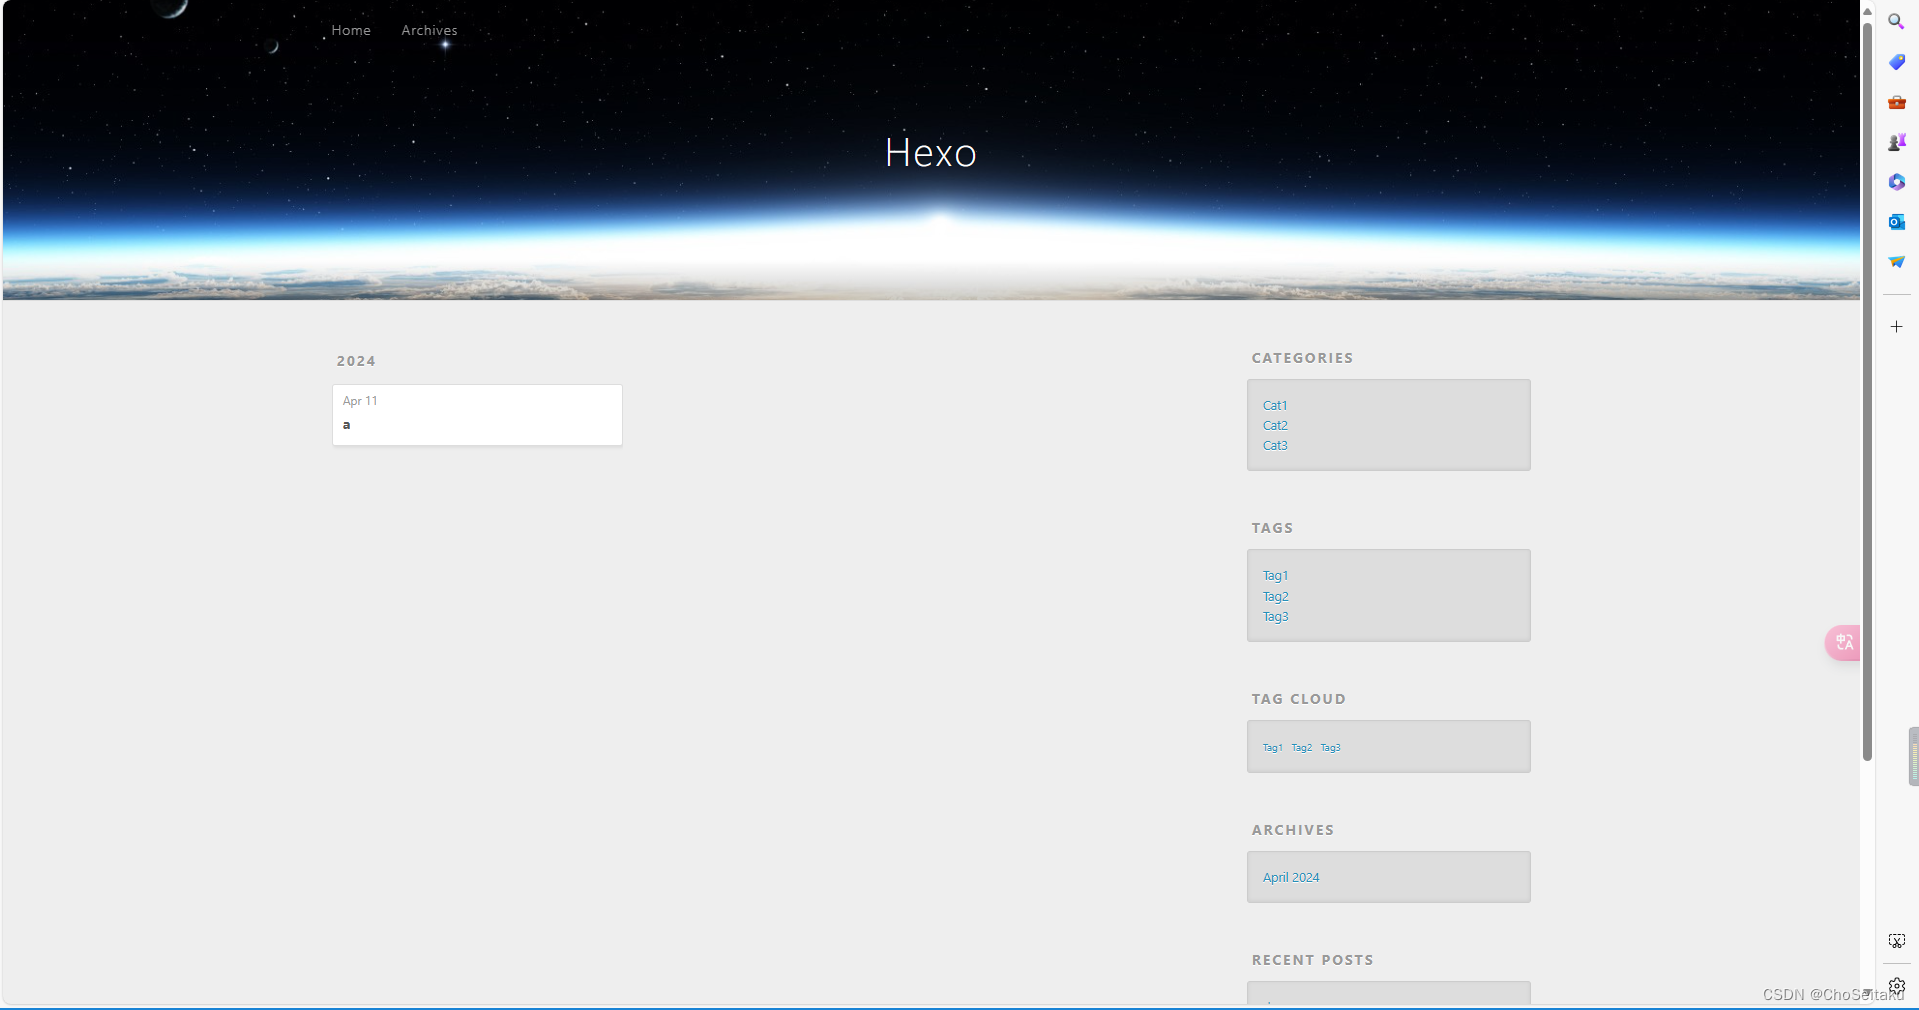Click the page scrollbar up arrow

(x=1867, y=10)
